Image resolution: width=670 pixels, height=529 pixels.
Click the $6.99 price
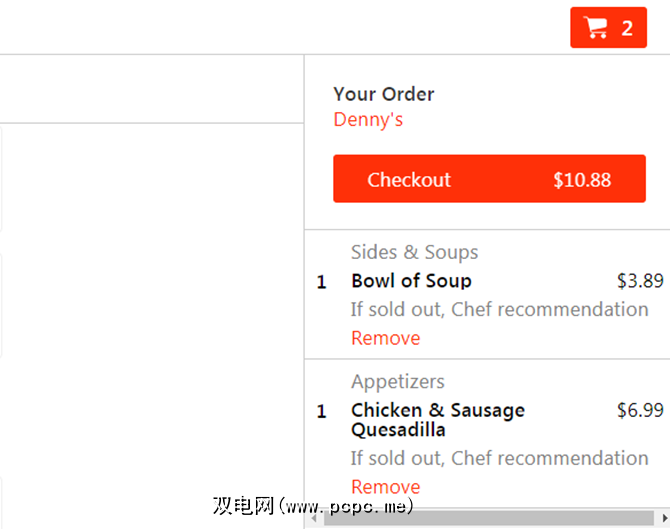[640, 410]
